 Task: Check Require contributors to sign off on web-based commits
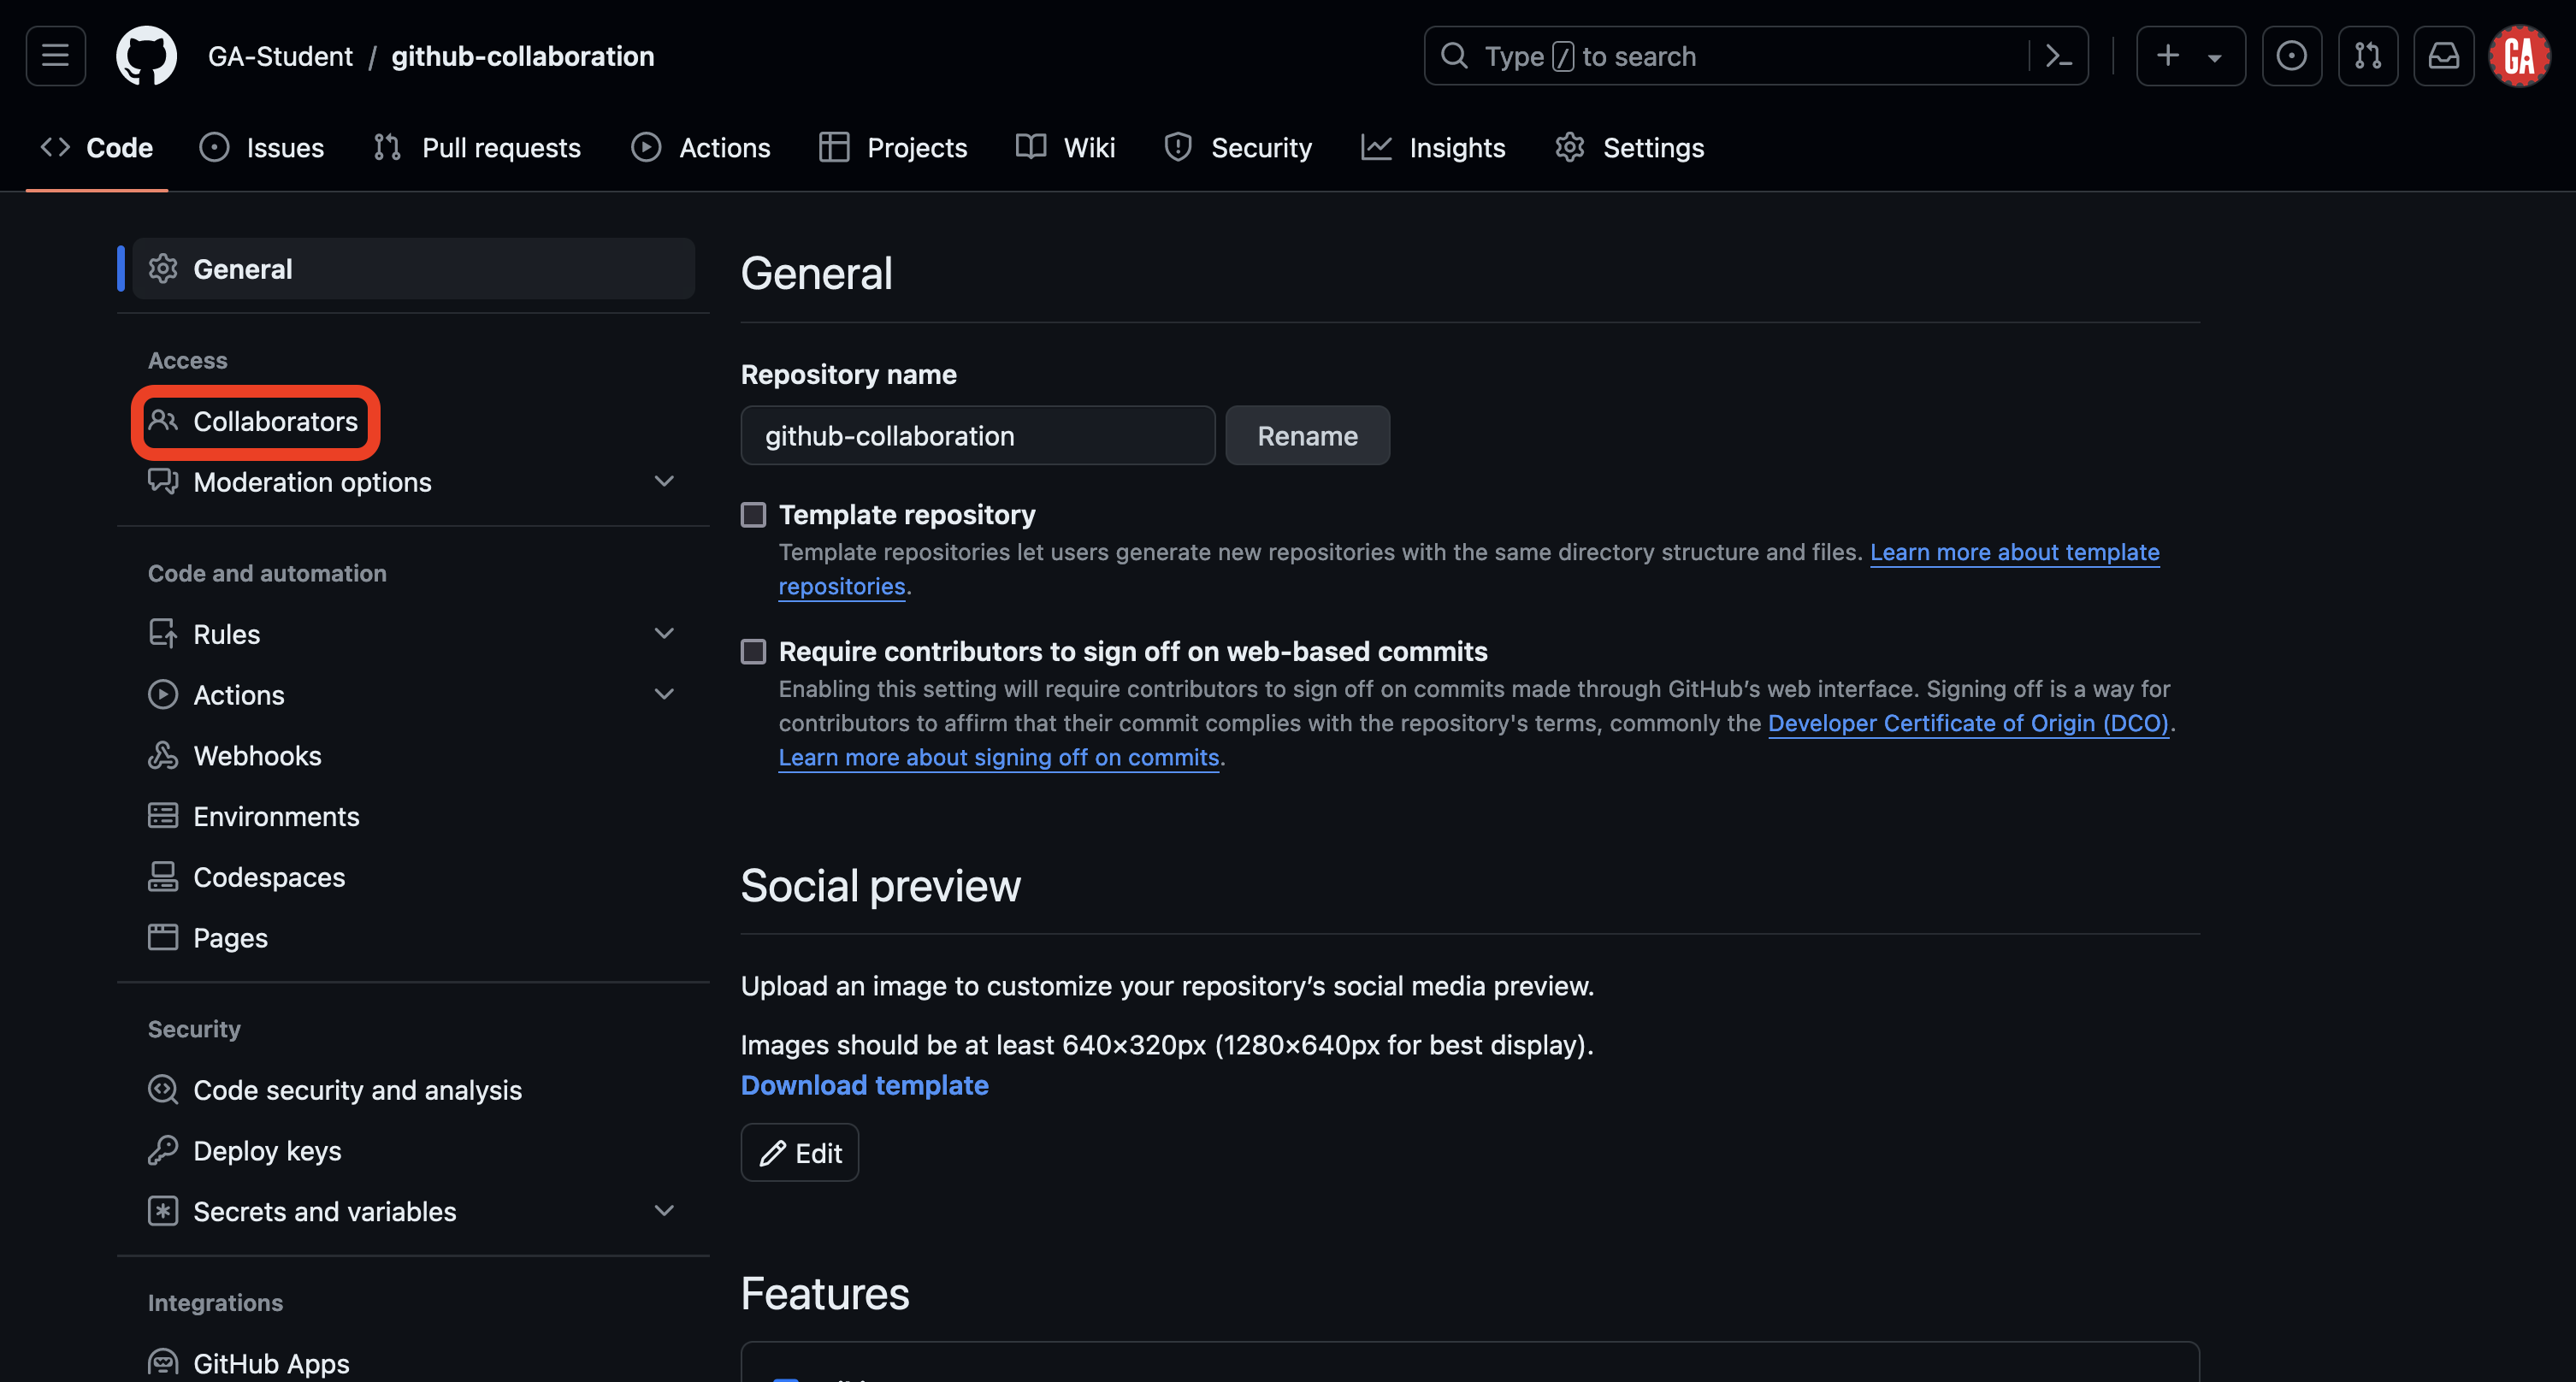[753, 652]
